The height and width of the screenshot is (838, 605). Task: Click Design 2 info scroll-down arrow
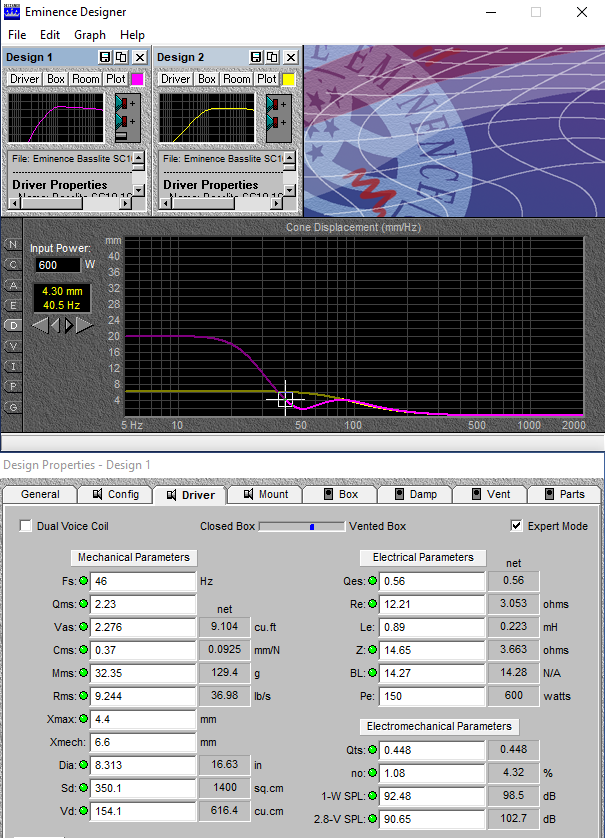(290, 190)
